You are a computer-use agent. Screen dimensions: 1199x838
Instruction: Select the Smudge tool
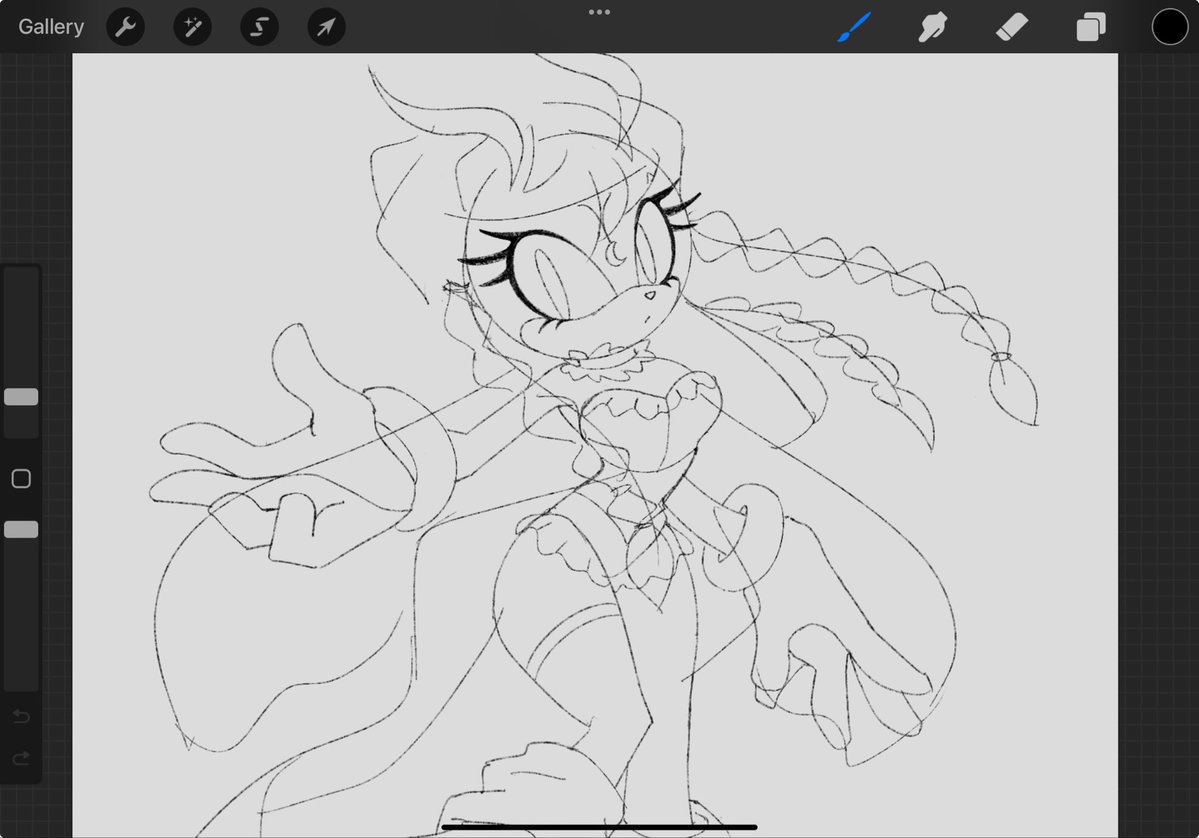pyautogui.click(x=933, y=27)
